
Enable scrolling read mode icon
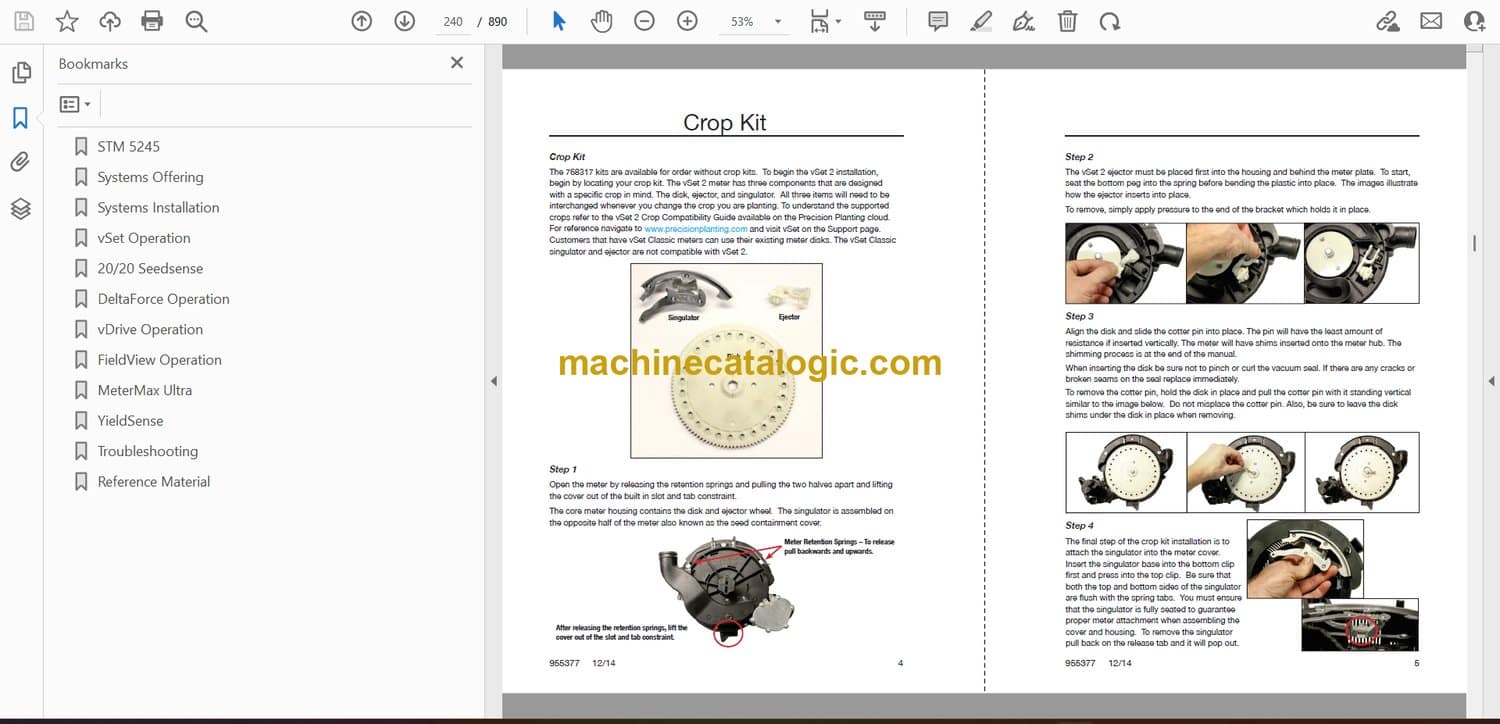coord(875,21)
